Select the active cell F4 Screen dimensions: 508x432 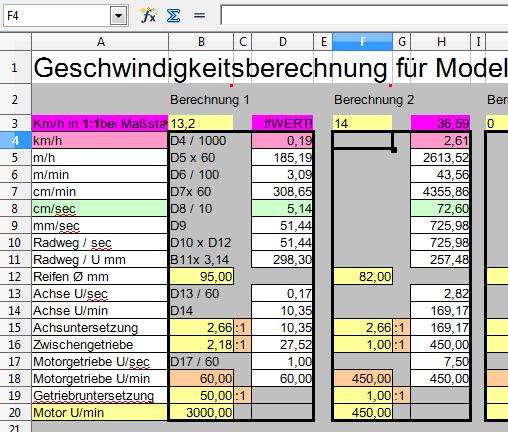pyautogui.click(x=362, y=141)
